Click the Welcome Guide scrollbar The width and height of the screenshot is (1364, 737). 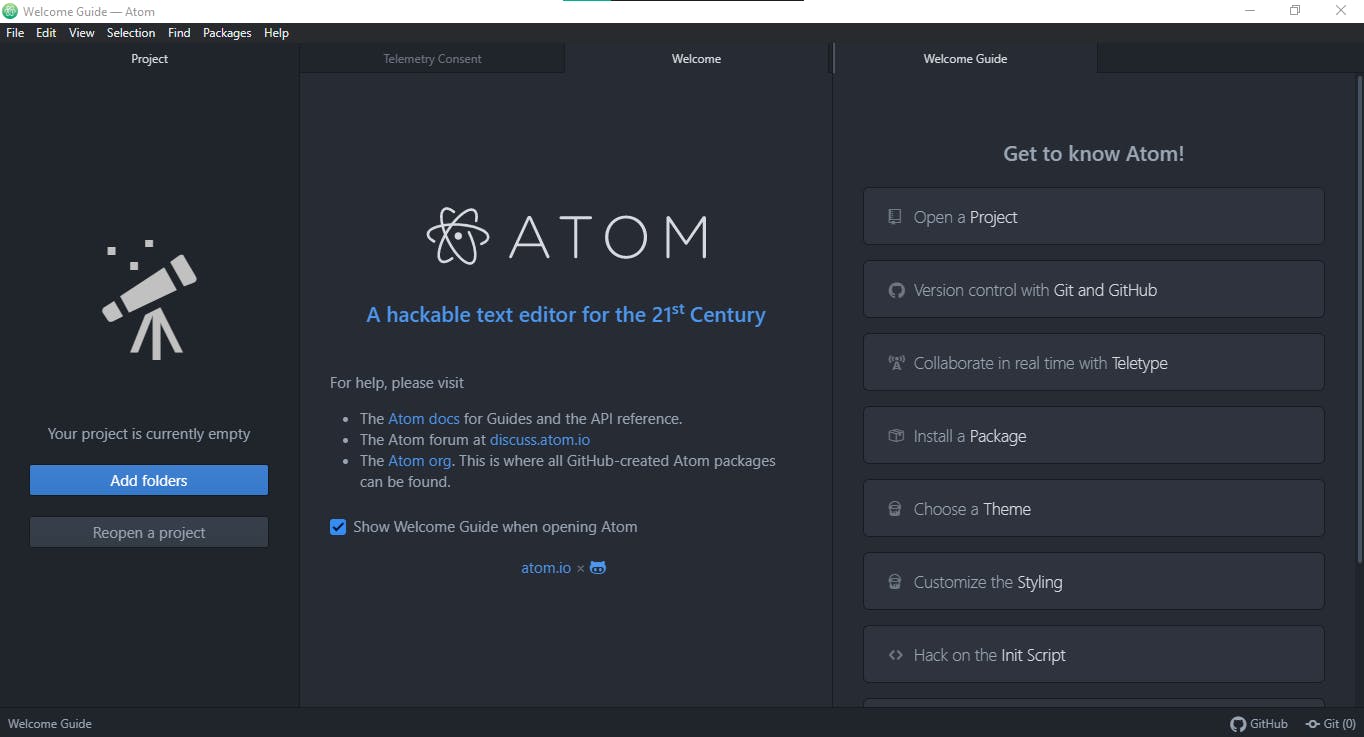point(1360,320)
